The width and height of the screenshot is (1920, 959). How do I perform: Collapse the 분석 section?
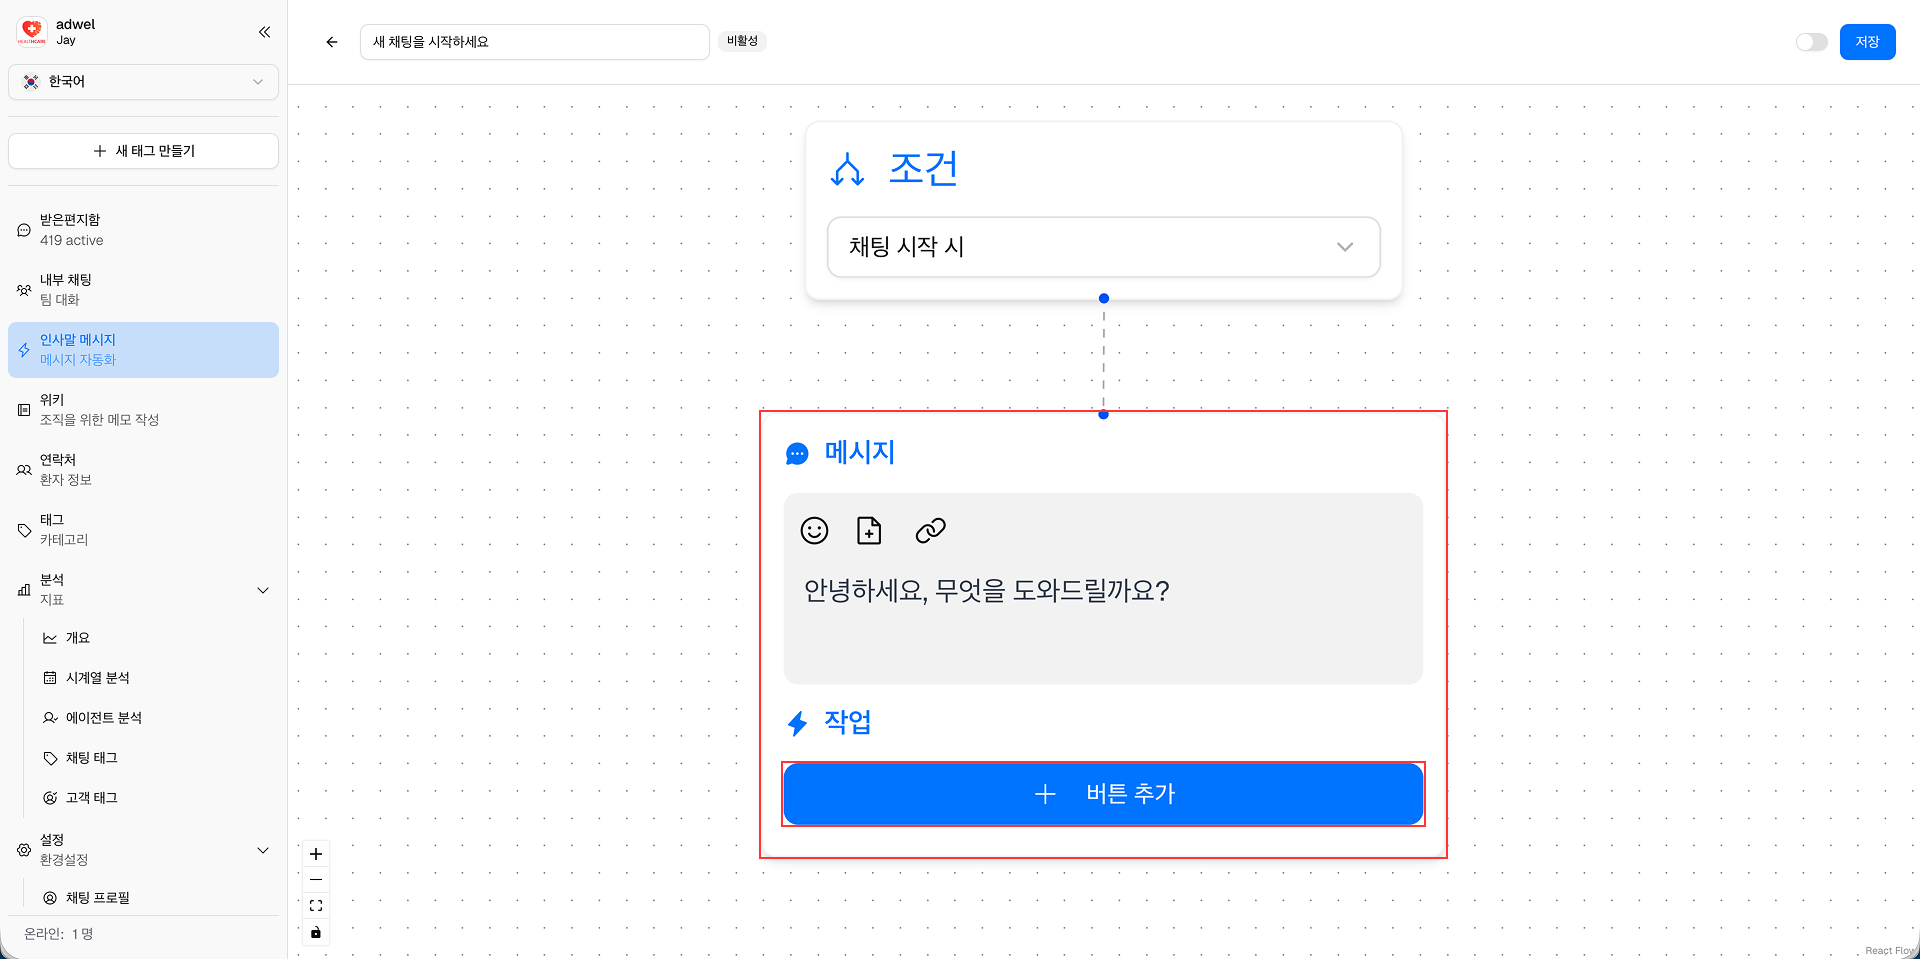(263, 590)
